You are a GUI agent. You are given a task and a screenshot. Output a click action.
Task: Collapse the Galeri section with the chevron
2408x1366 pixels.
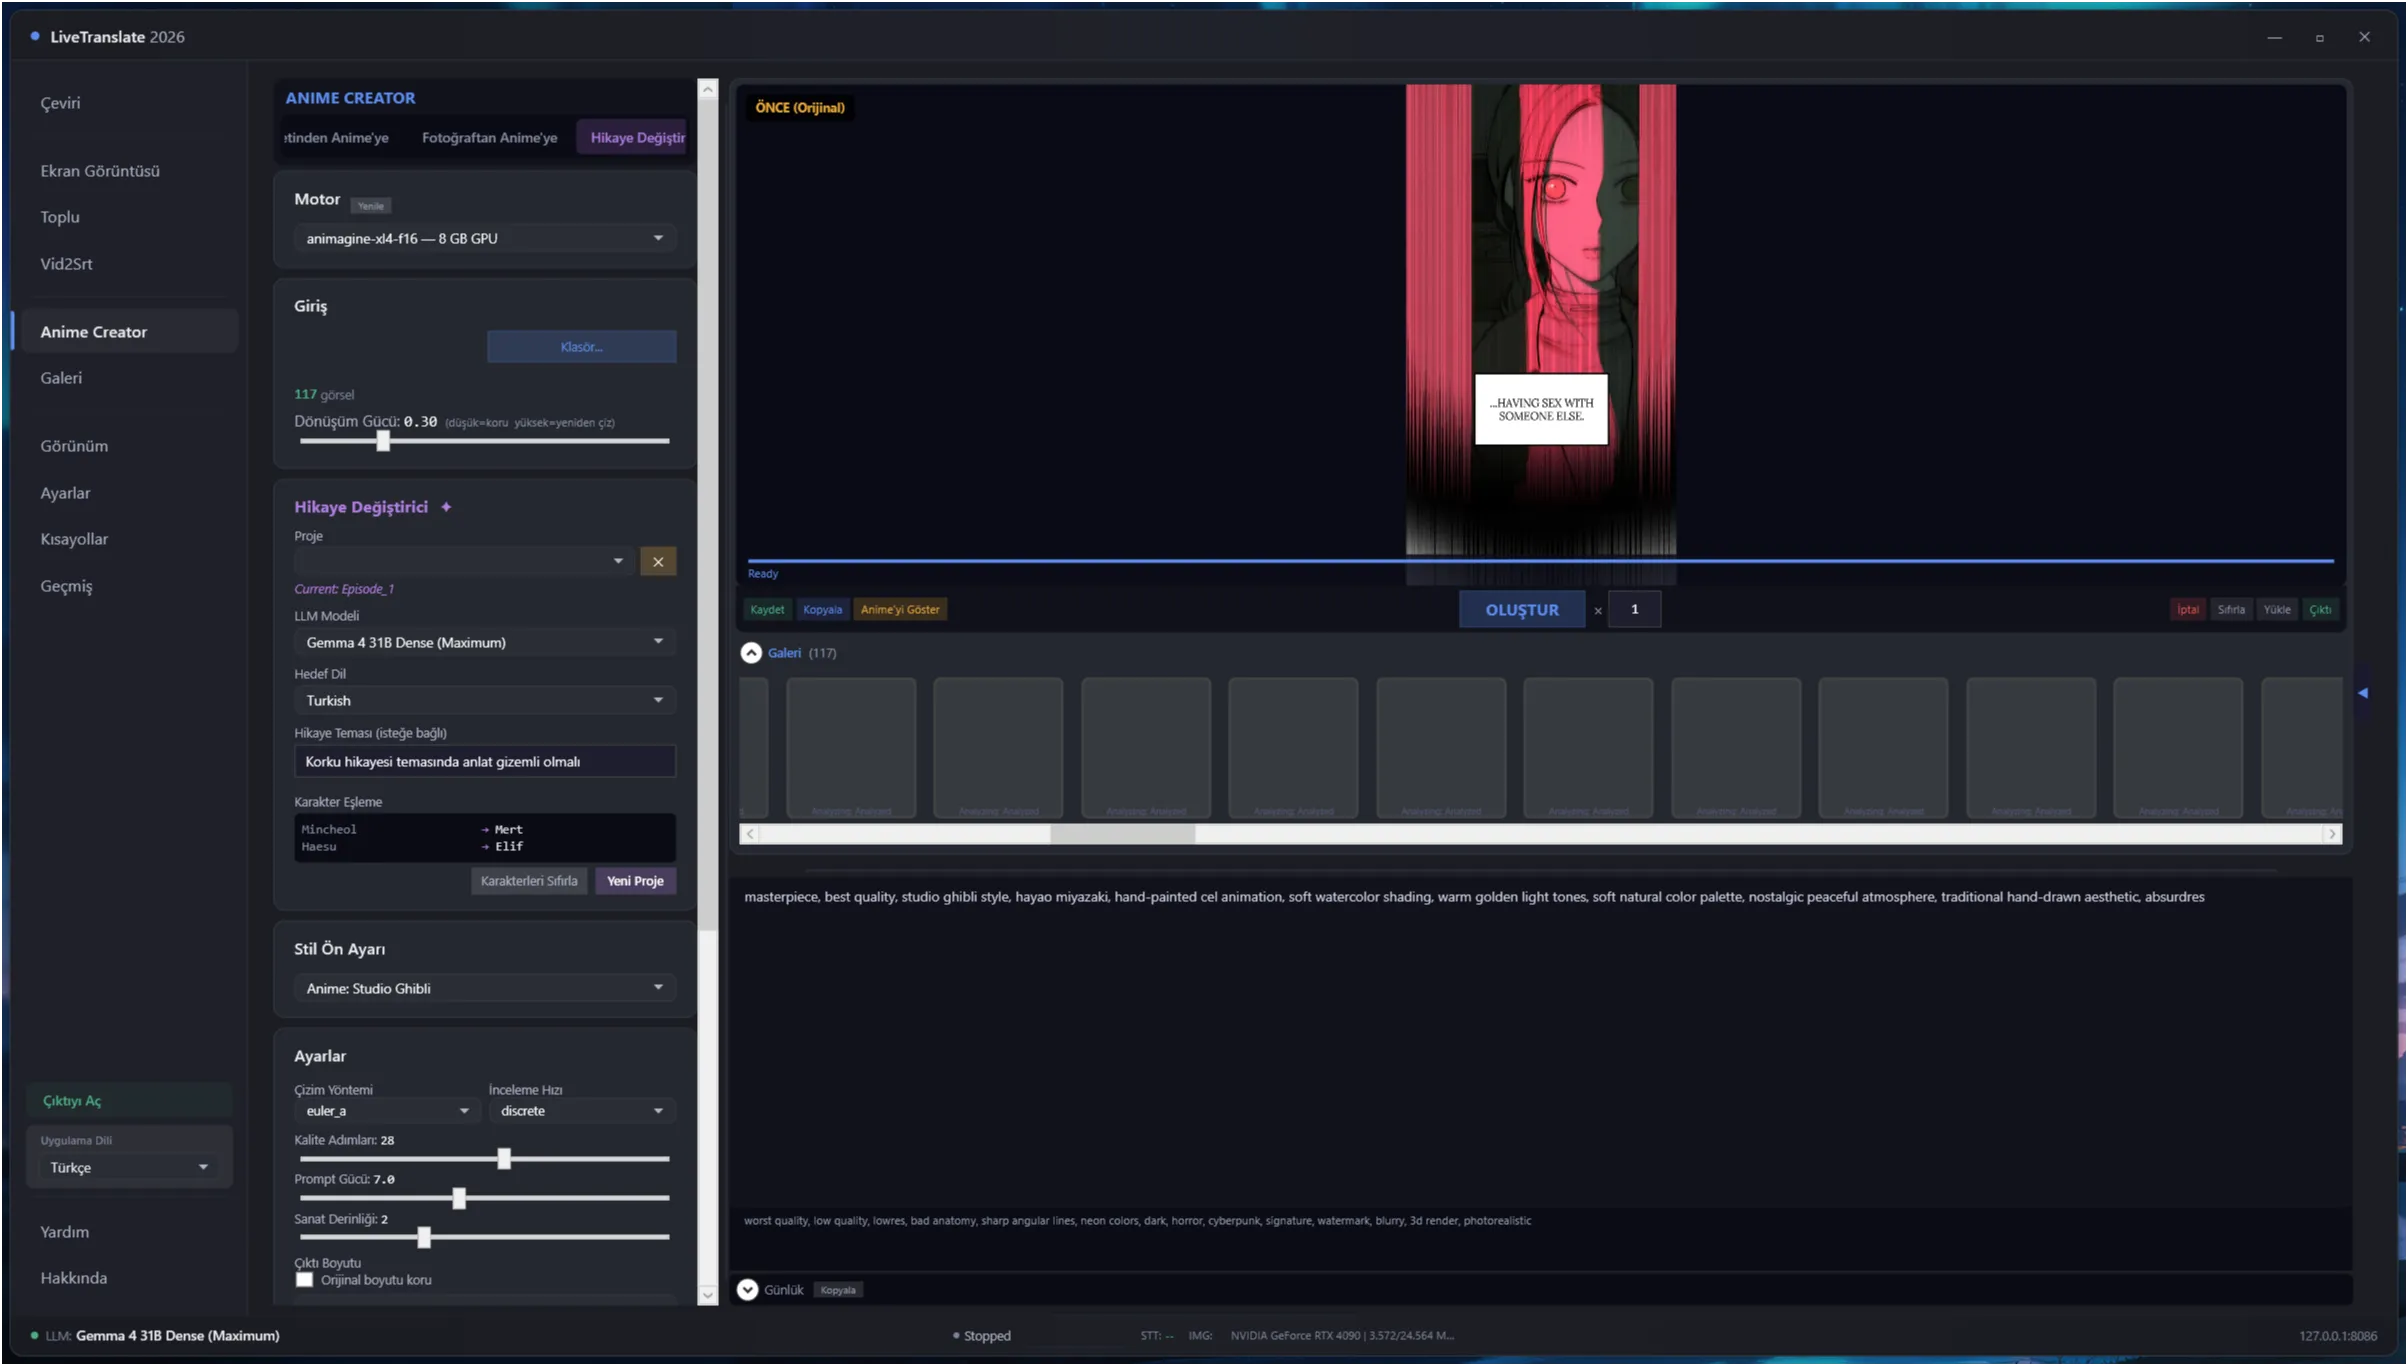750,653
